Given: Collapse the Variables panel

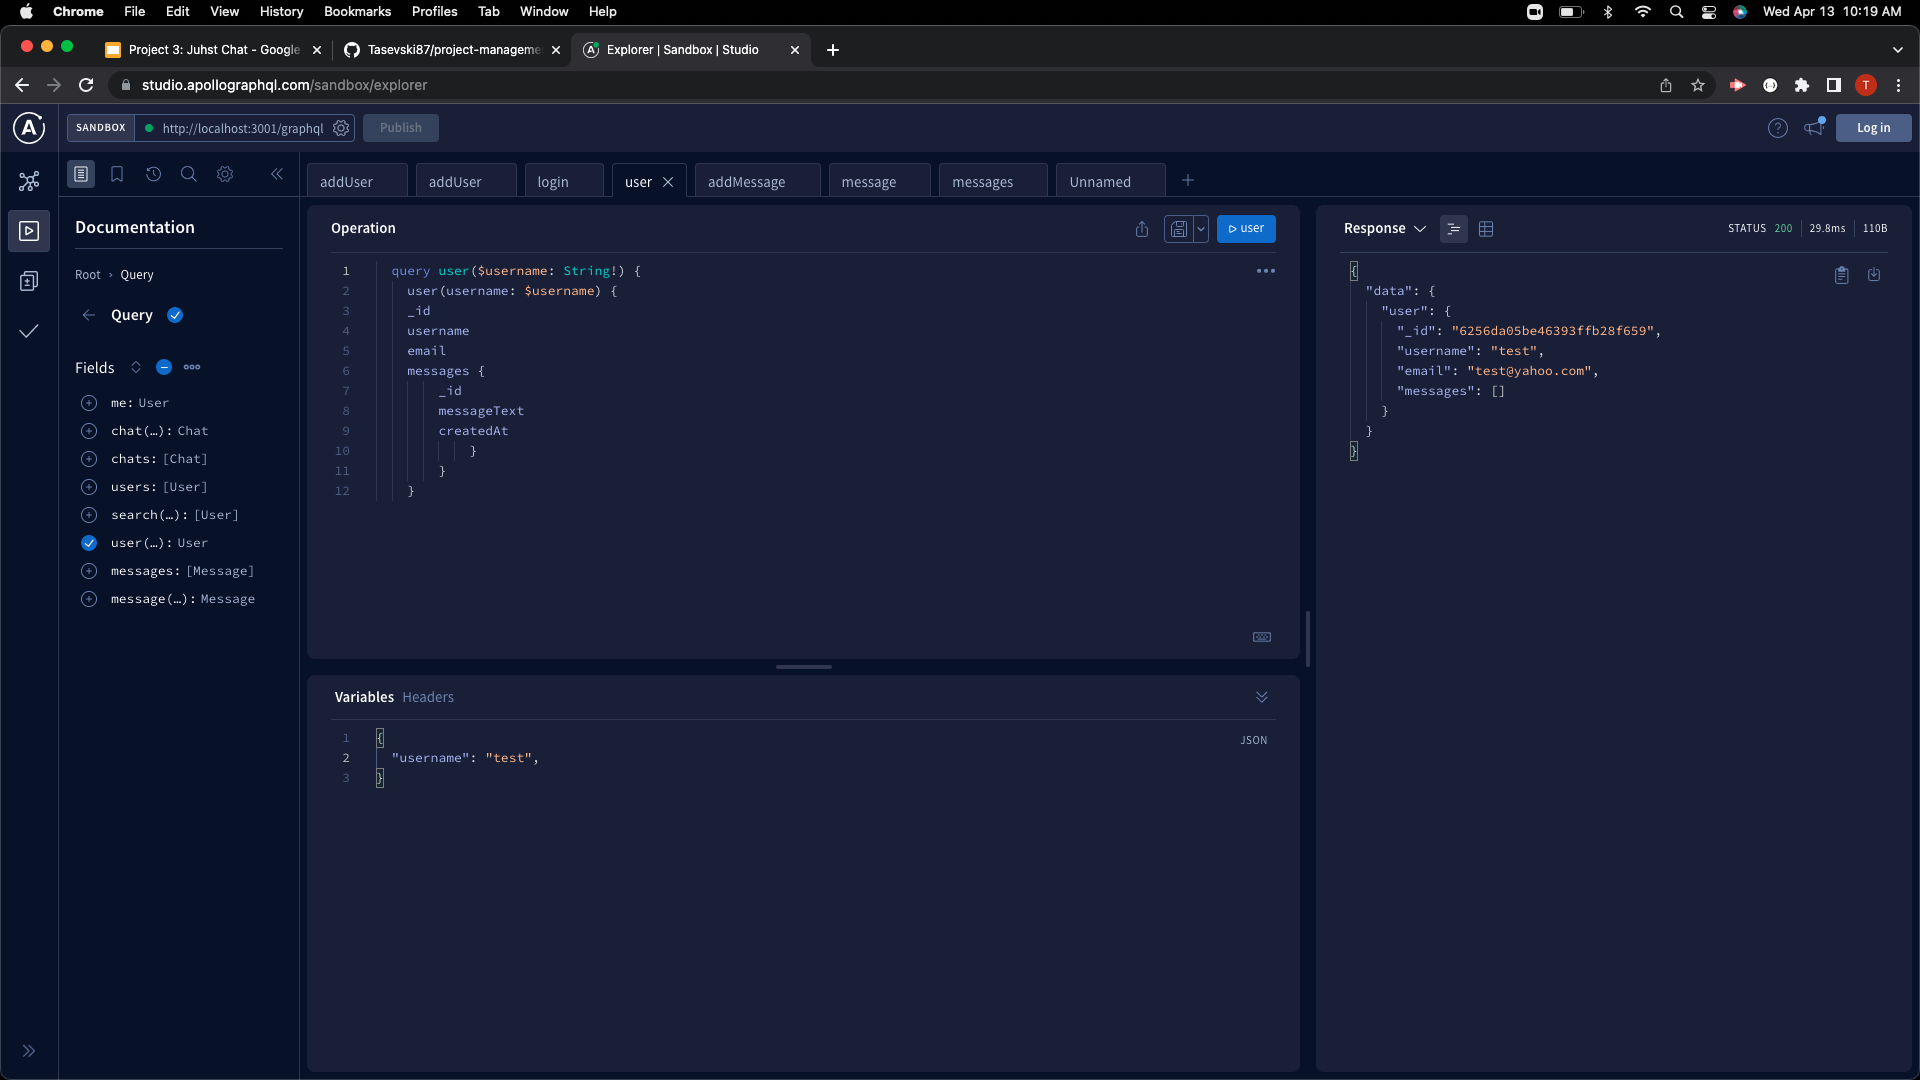Looking at the screenshot, I should [x=1261, y=697].
